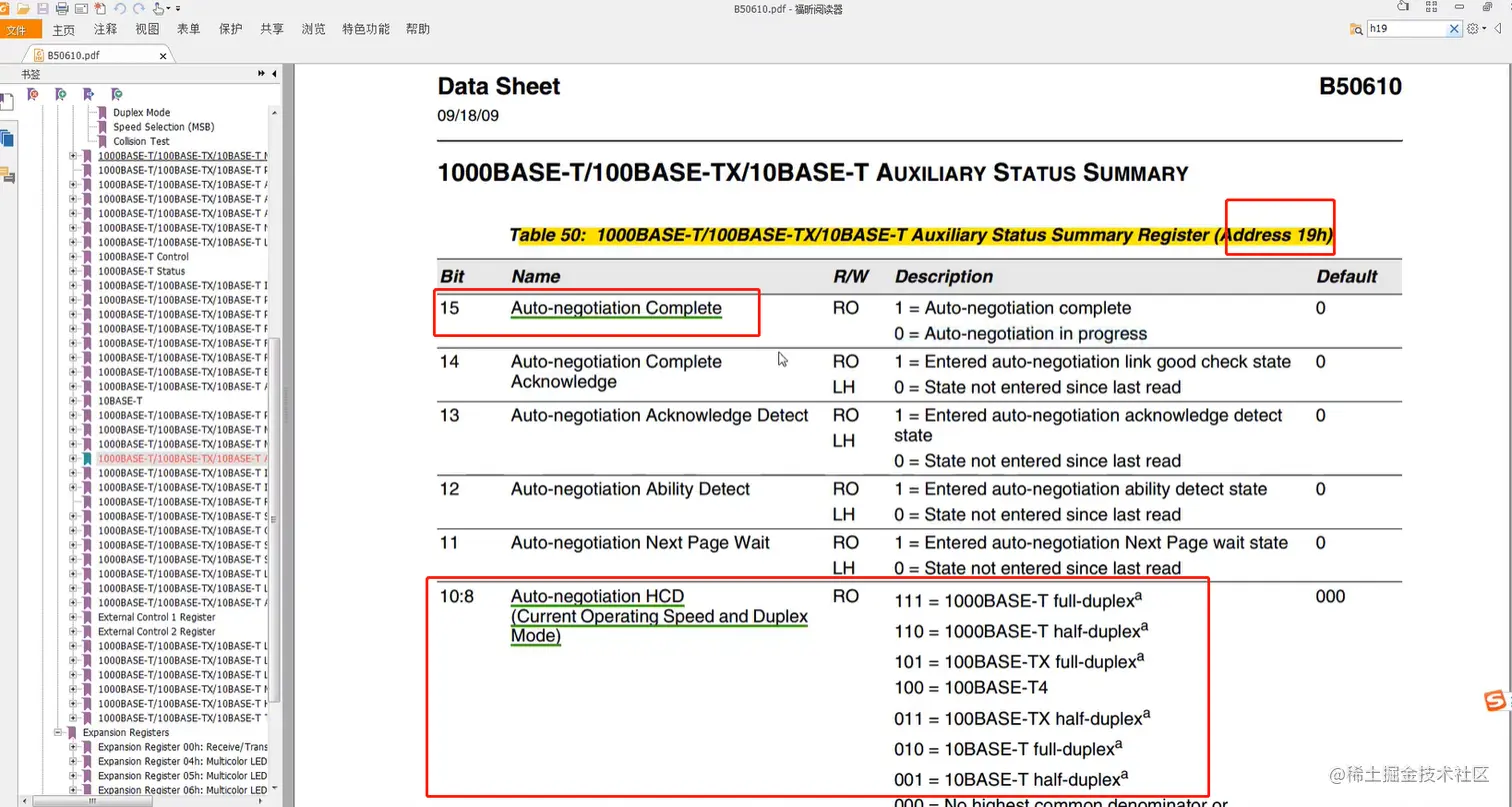Close the B50610.pdf document tab

pyautogui.click(x=165, y=56)
